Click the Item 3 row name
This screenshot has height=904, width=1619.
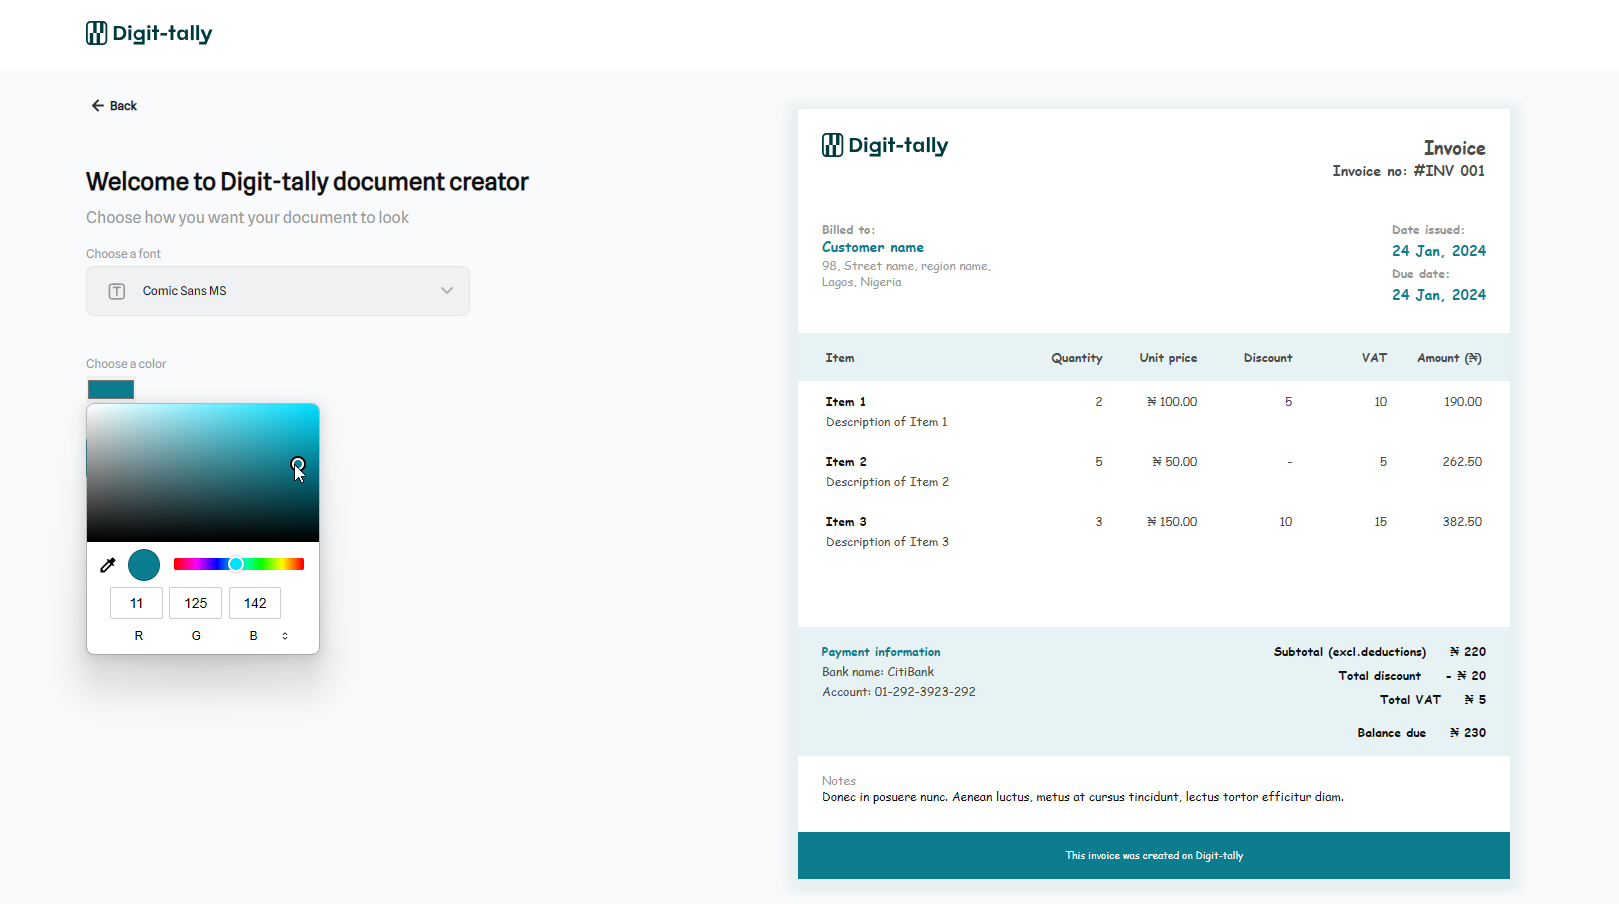click(x=846, y=522)
